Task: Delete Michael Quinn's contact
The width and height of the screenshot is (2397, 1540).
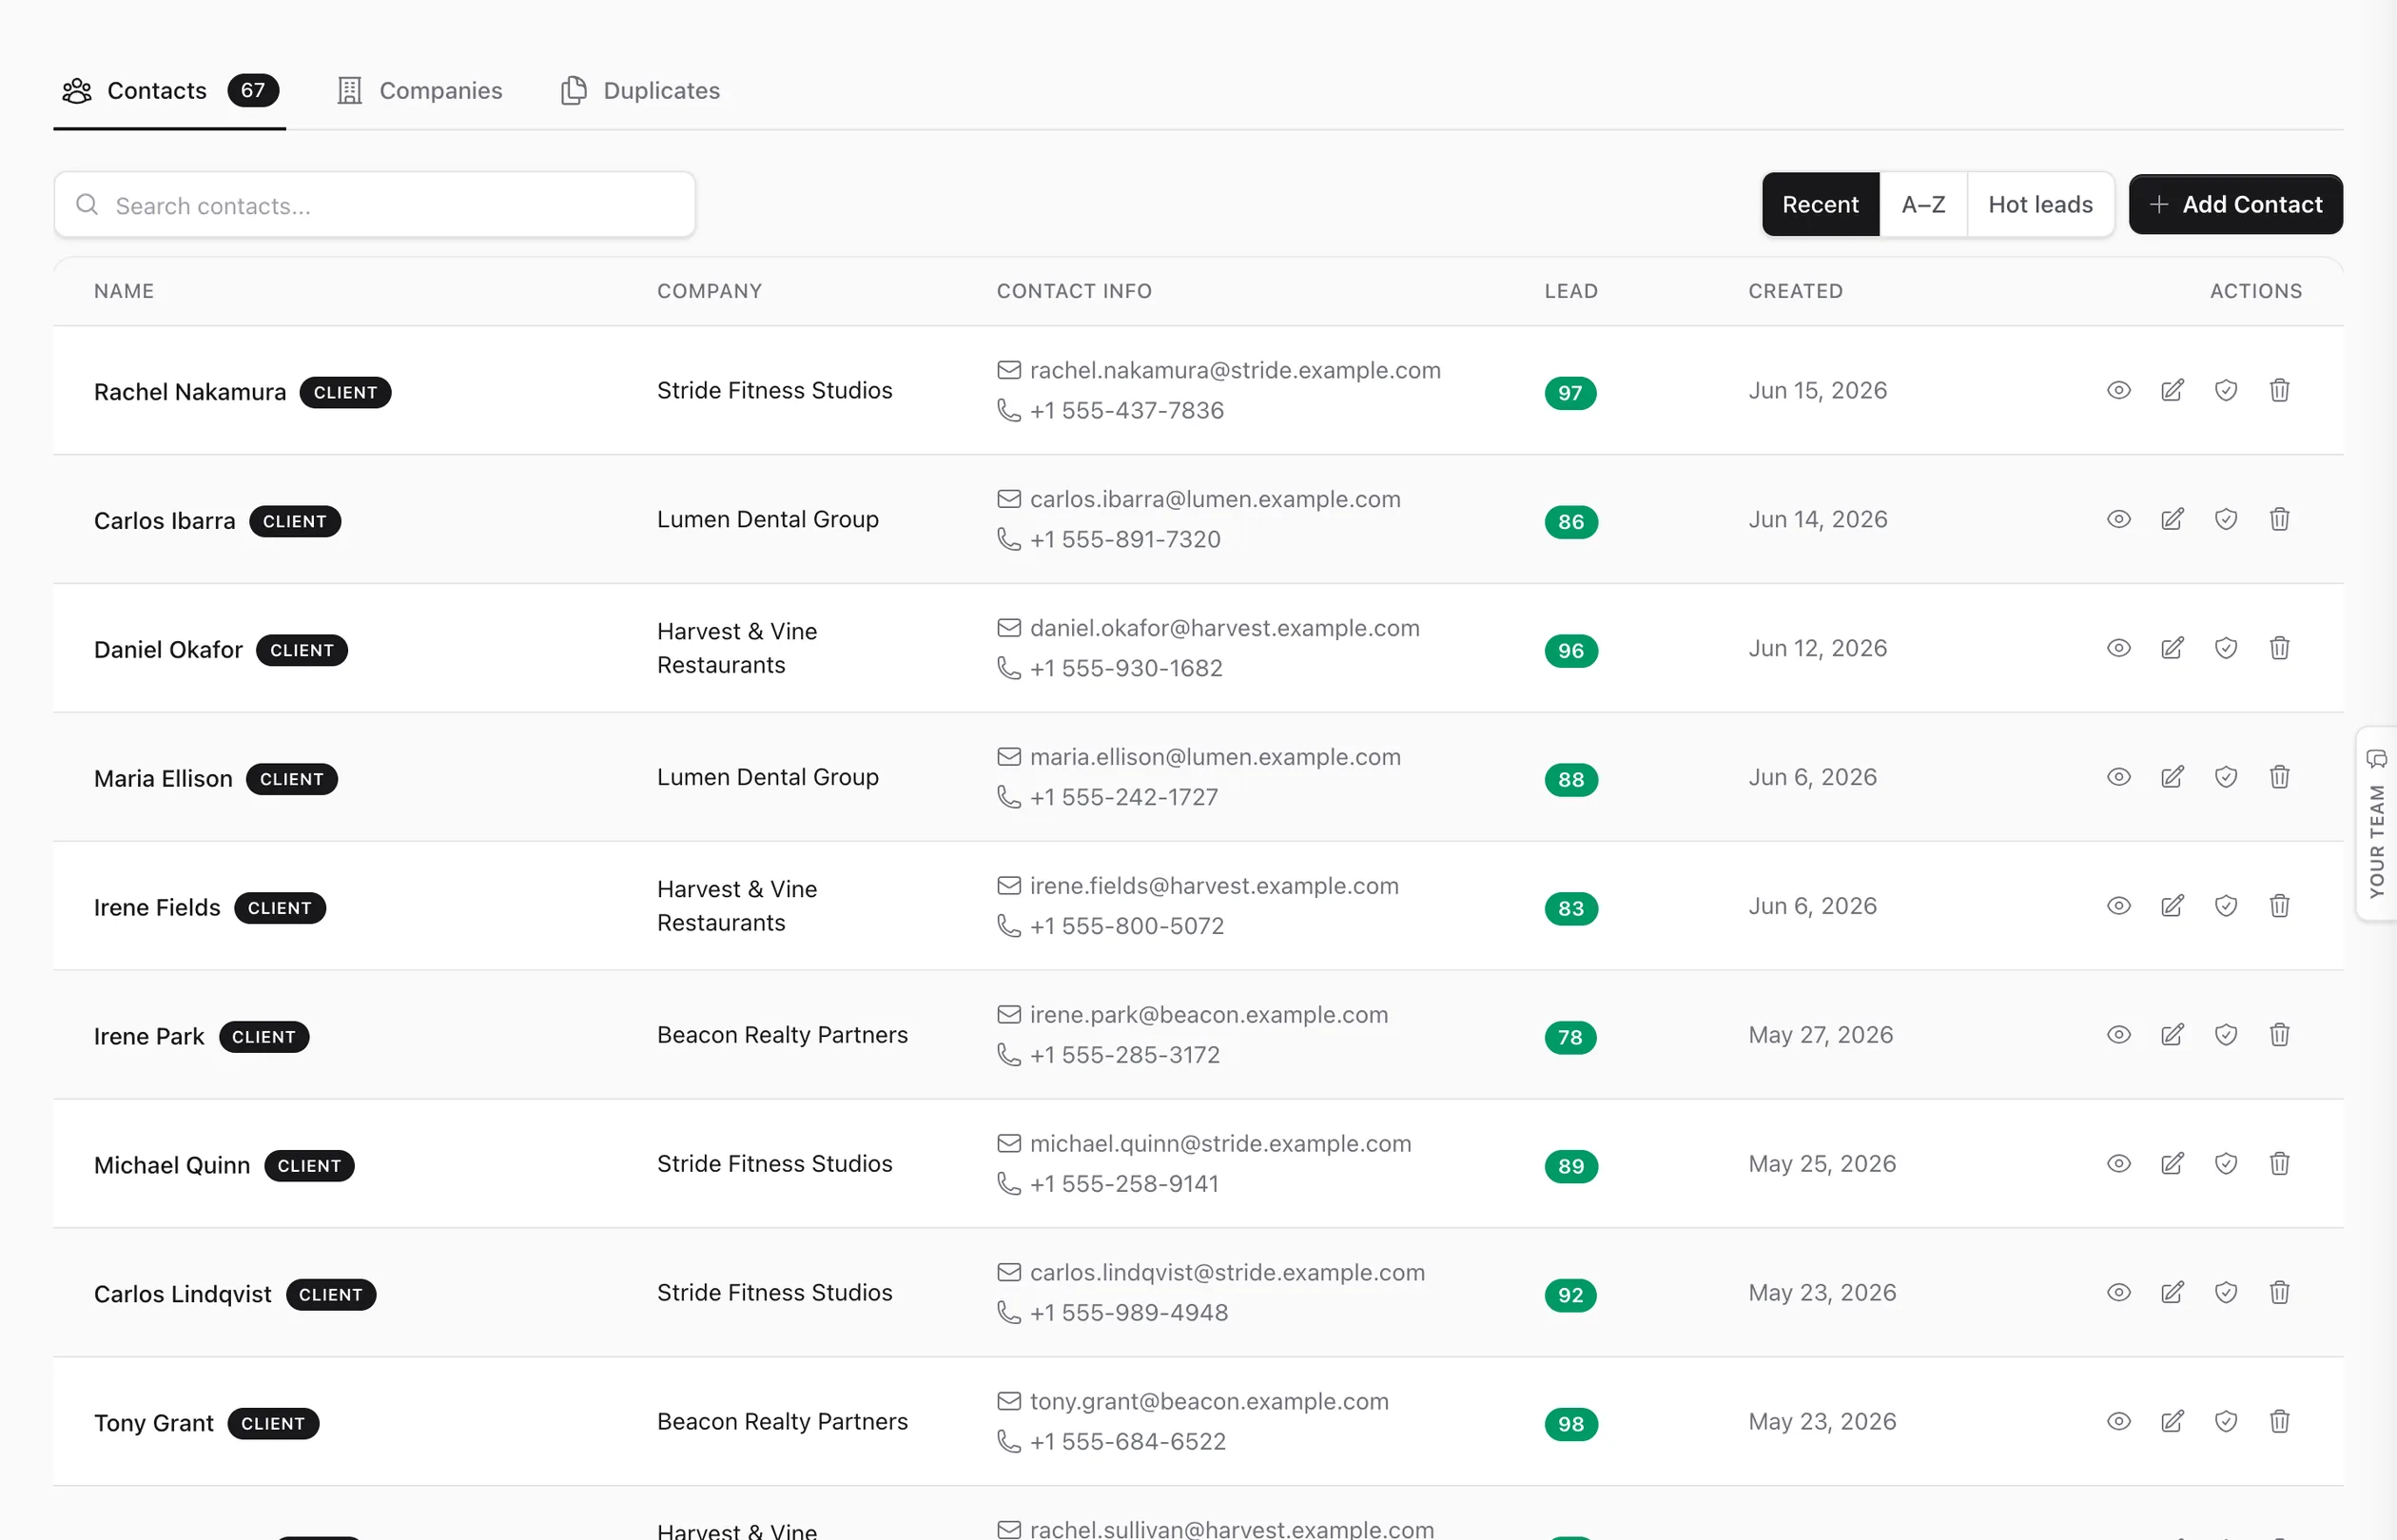Action: click(x=2279, y=1164)
